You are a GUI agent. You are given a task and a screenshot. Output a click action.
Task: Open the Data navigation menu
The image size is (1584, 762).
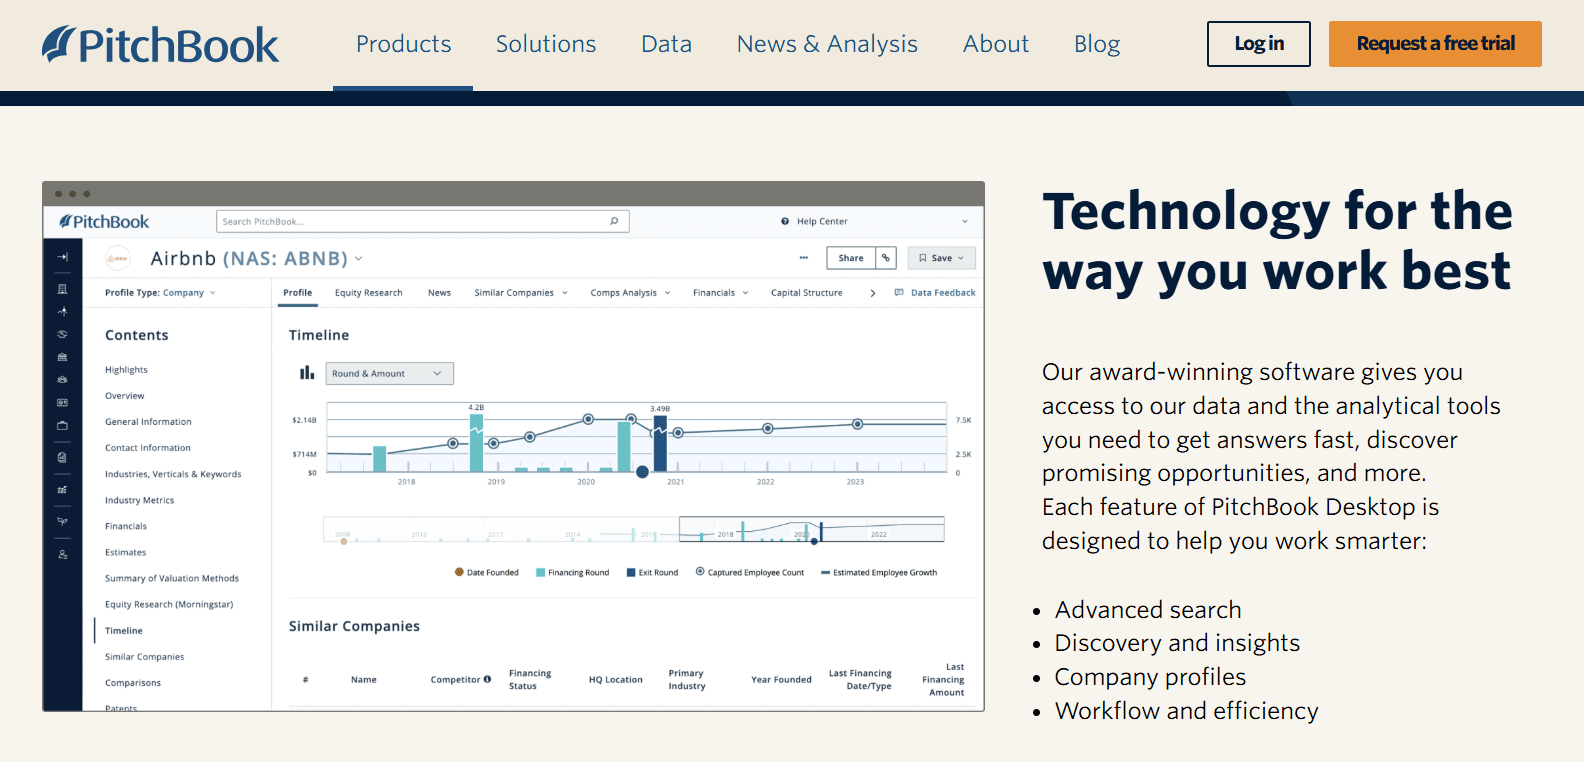pos(666,44)
